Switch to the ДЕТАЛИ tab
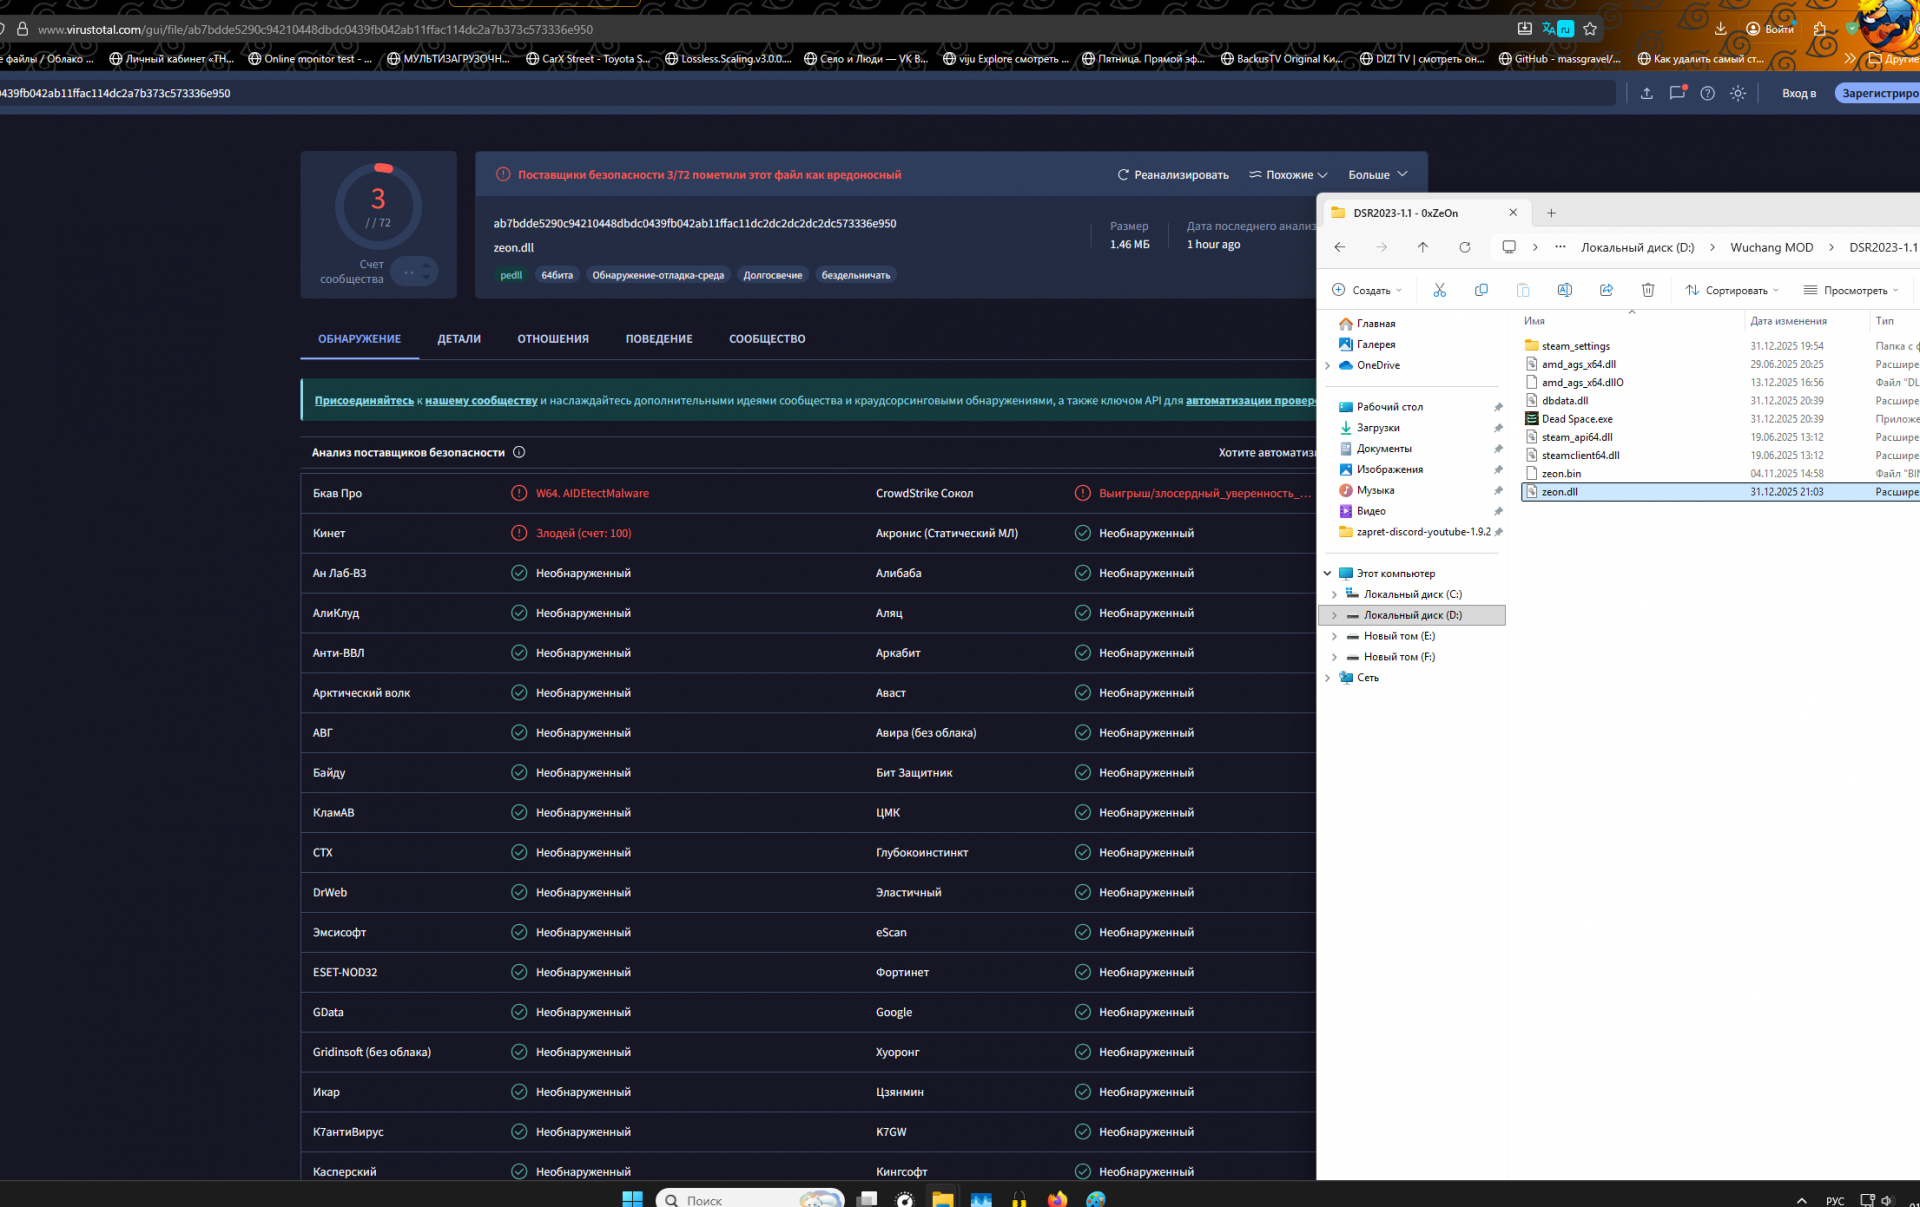 tap(459, 339)
